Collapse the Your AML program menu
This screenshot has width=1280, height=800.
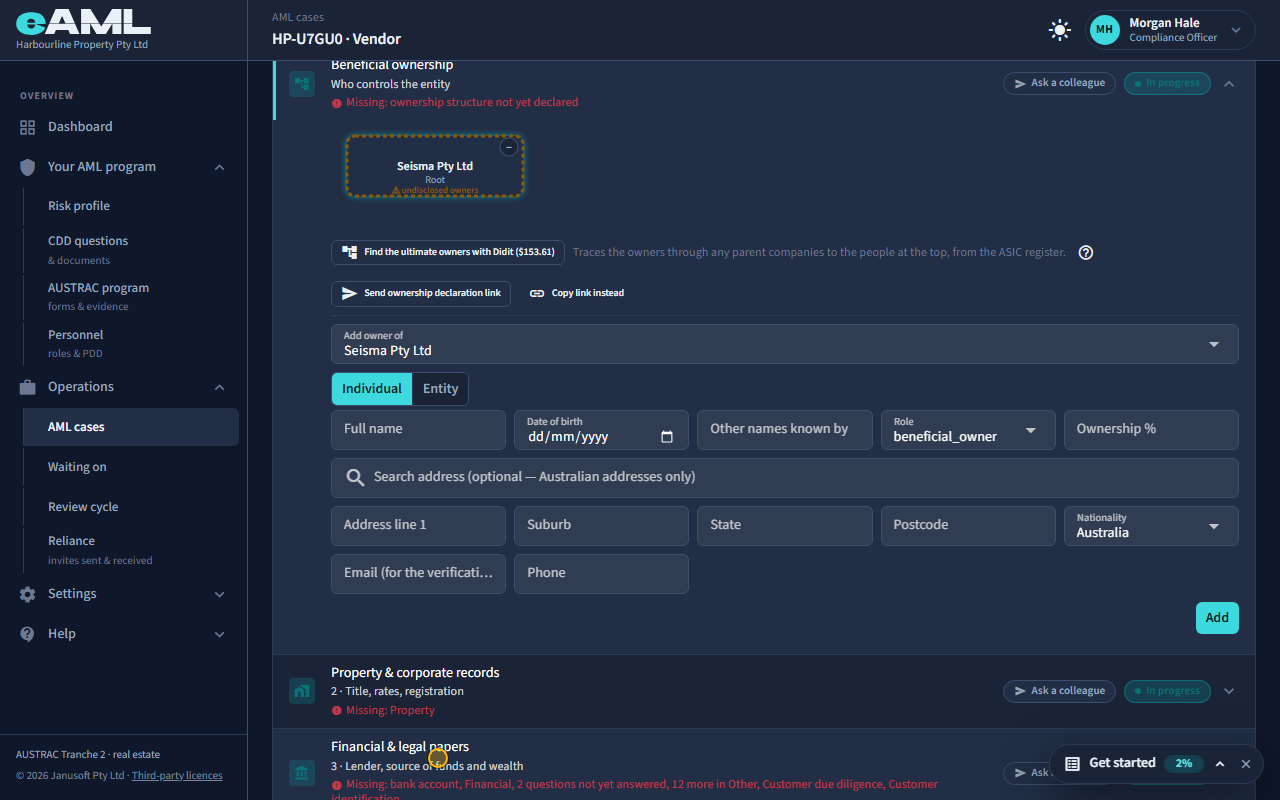pyautogui.click(x=220, y=167)
